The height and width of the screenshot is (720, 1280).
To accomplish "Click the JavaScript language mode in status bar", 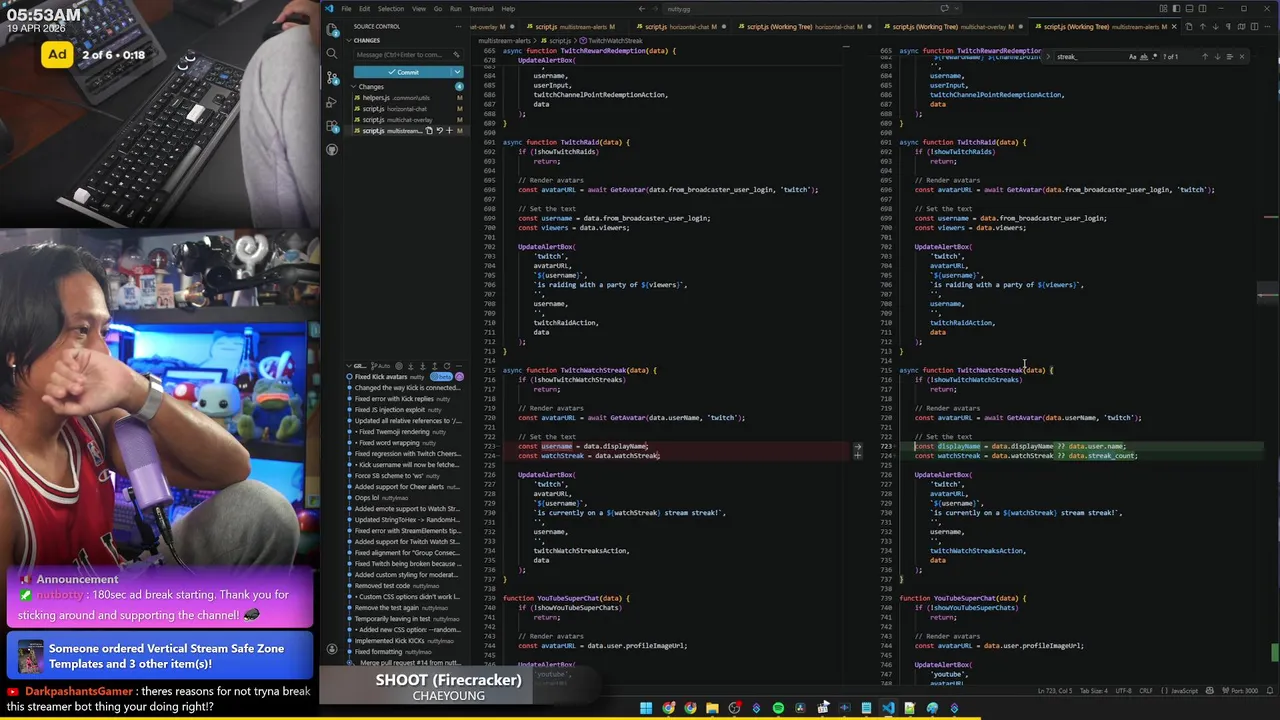I will pos(1184,690).
